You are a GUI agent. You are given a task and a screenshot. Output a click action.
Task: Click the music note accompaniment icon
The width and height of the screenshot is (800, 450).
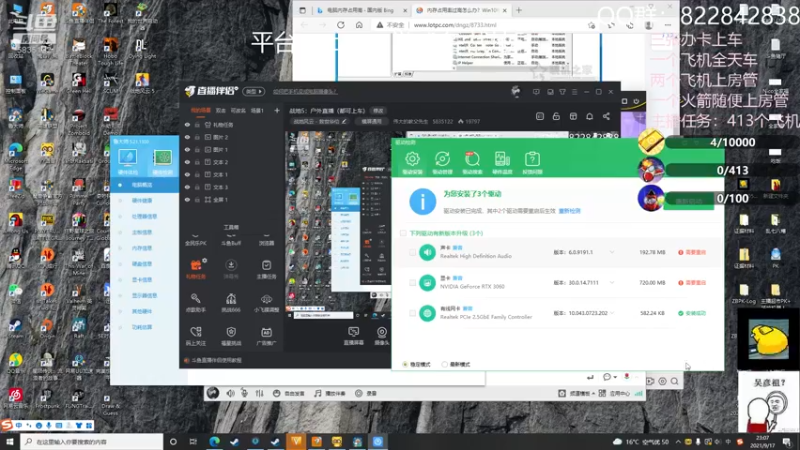coord(318,393)
